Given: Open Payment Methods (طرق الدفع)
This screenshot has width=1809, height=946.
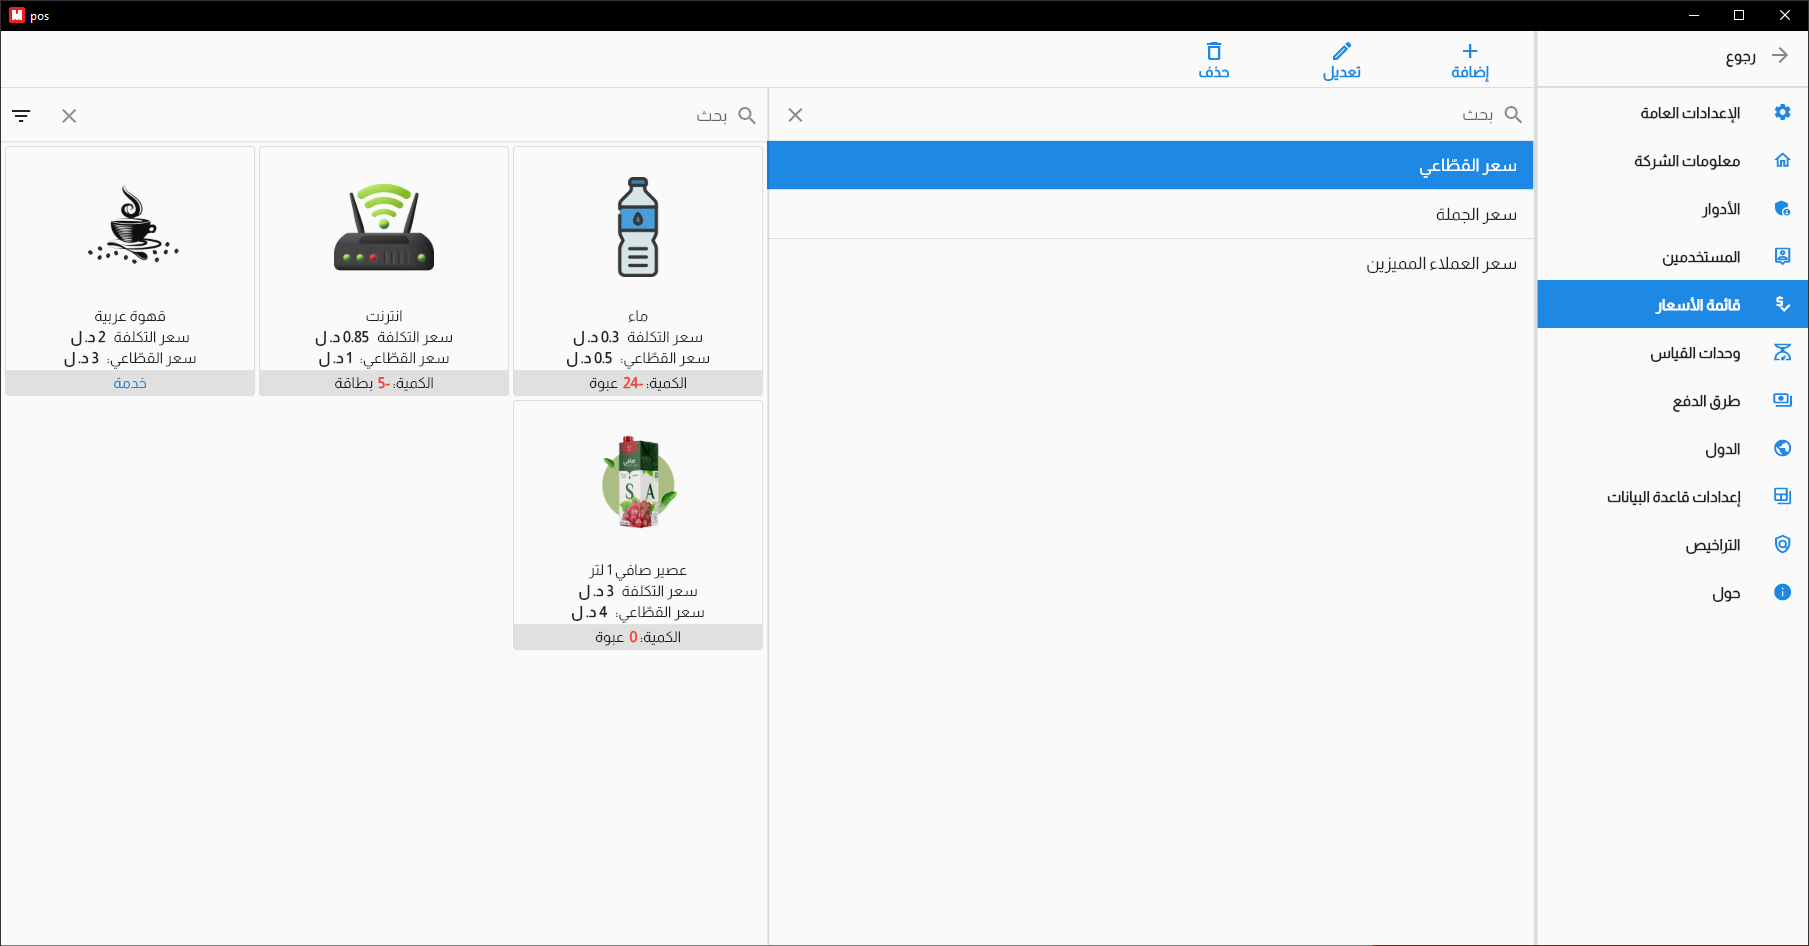Looking at the screenshot, I should 1706,401.
